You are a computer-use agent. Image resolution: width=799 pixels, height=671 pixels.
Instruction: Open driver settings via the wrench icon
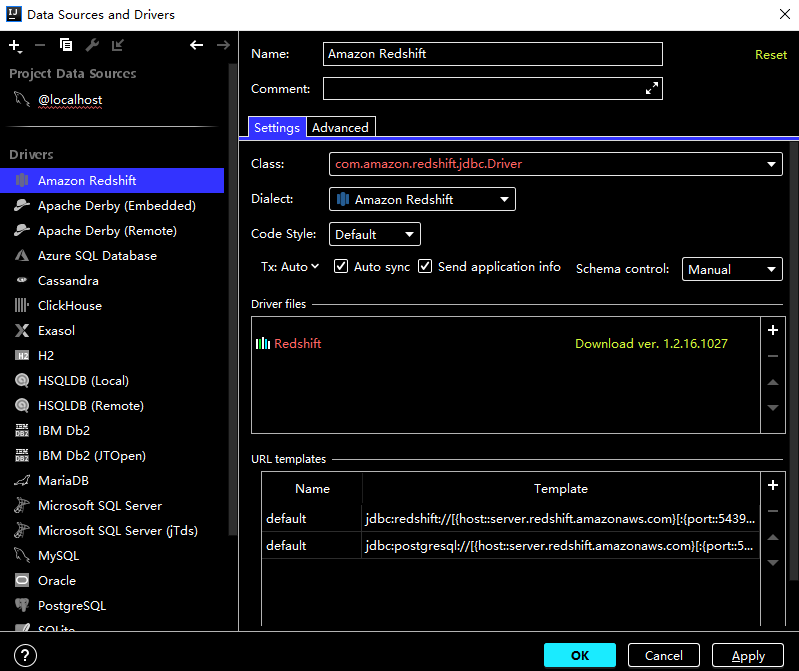(92, 45)
